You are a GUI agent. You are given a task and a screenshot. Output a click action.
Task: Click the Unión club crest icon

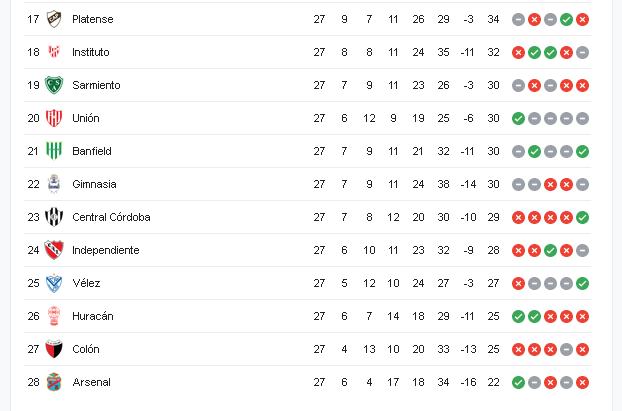coord(53,118)
